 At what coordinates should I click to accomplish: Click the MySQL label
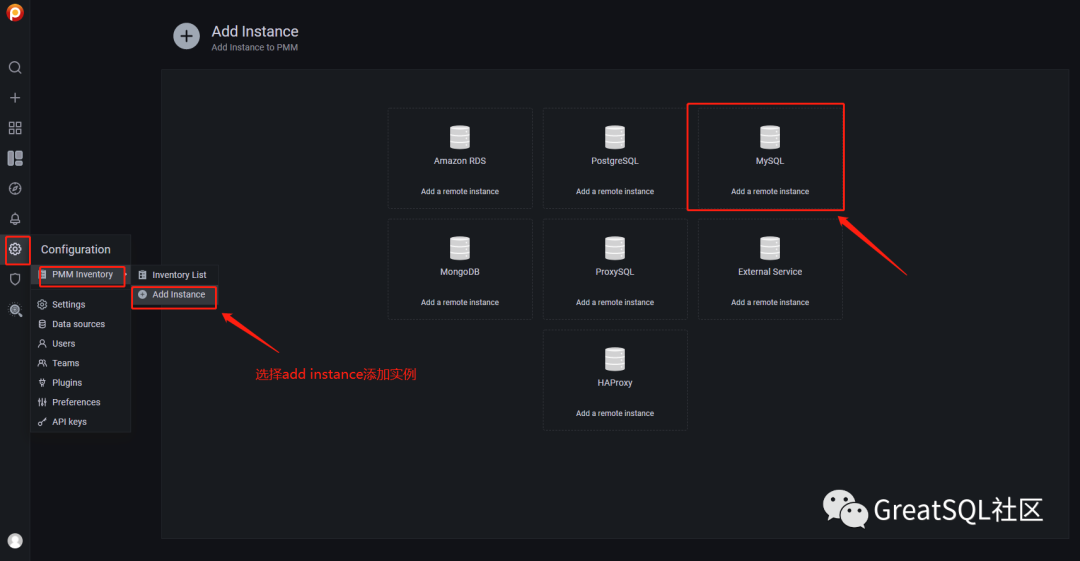tap(769, 161)
